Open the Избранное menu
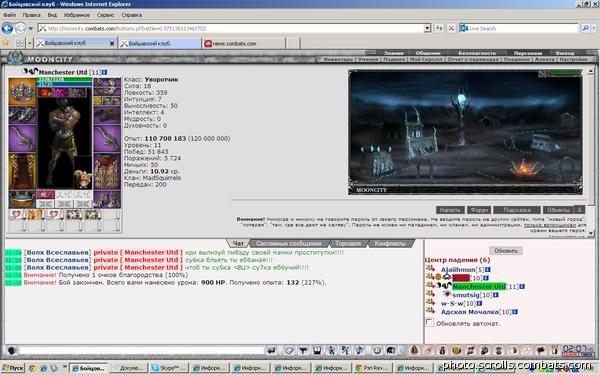The height and width of the screenshot is (375, 600). (77, 15)
